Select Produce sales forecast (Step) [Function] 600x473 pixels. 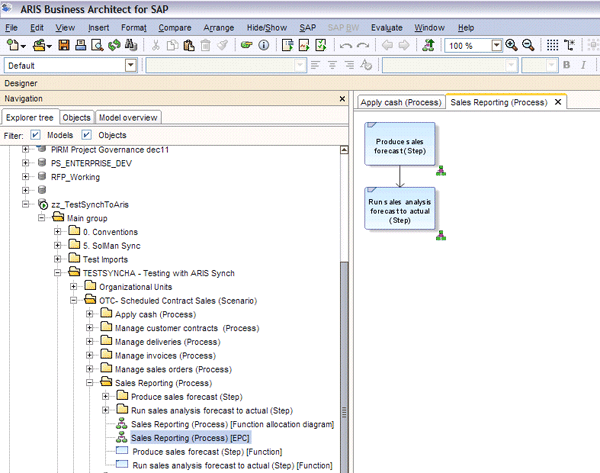click(207, 452)
